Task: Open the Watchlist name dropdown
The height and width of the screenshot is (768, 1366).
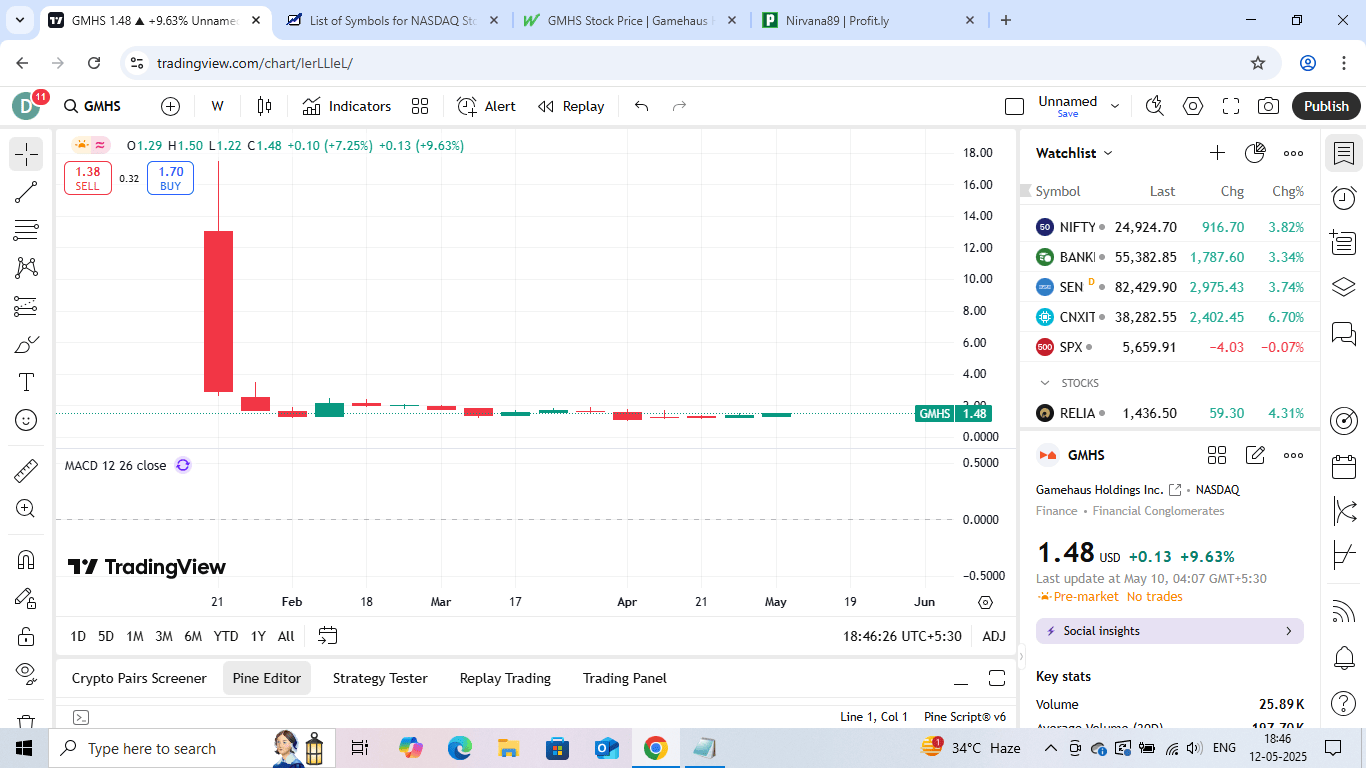Action: pos(1074,153)
